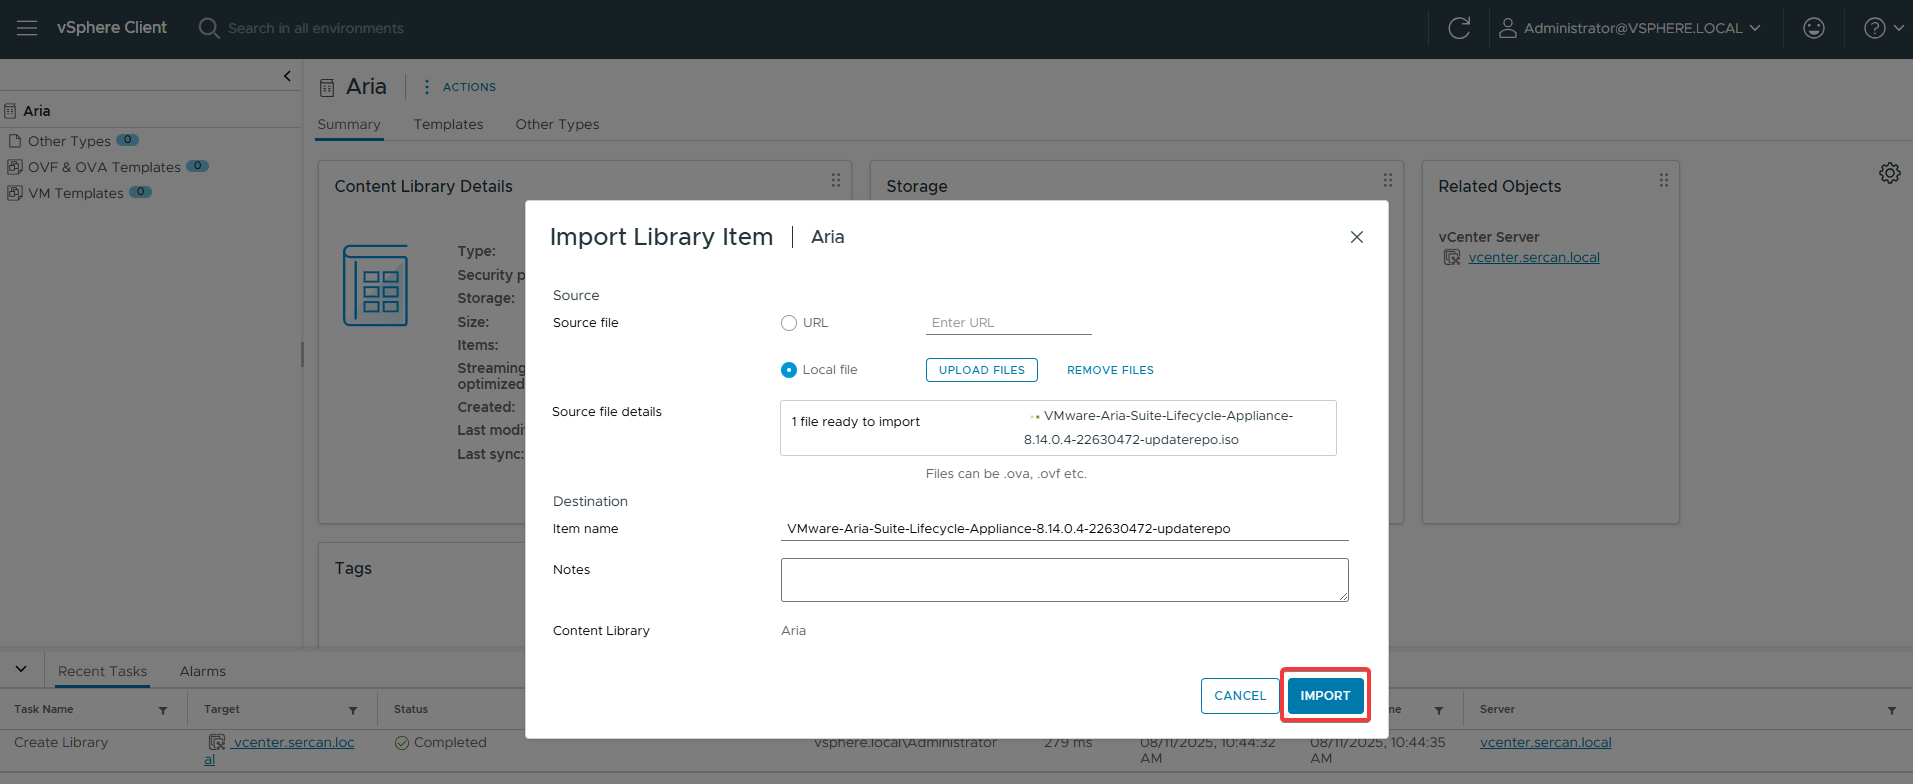
Task: Click the Aria library title icon
Action: coord(327,88)
